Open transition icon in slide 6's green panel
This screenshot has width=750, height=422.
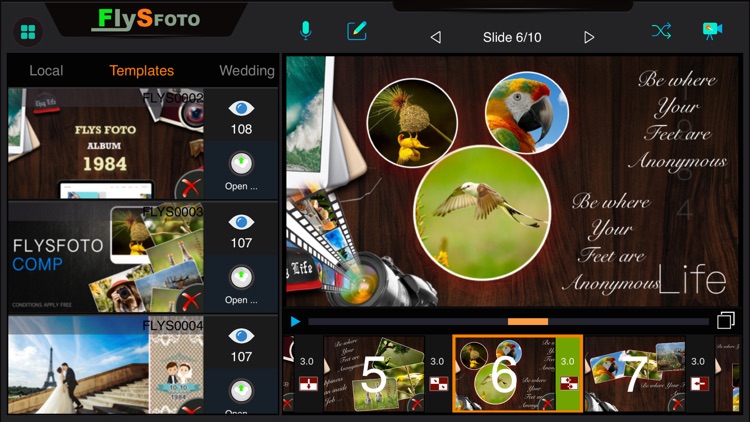(569, 383)
